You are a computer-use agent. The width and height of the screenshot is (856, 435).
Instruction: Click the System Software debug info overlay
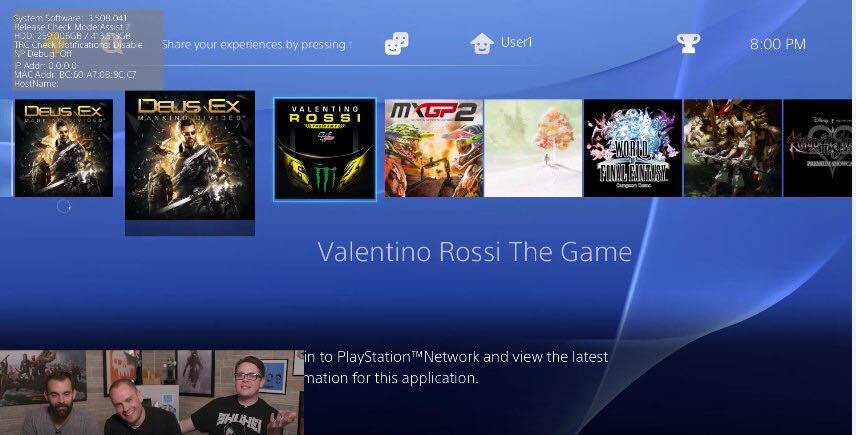click(88, 50)
